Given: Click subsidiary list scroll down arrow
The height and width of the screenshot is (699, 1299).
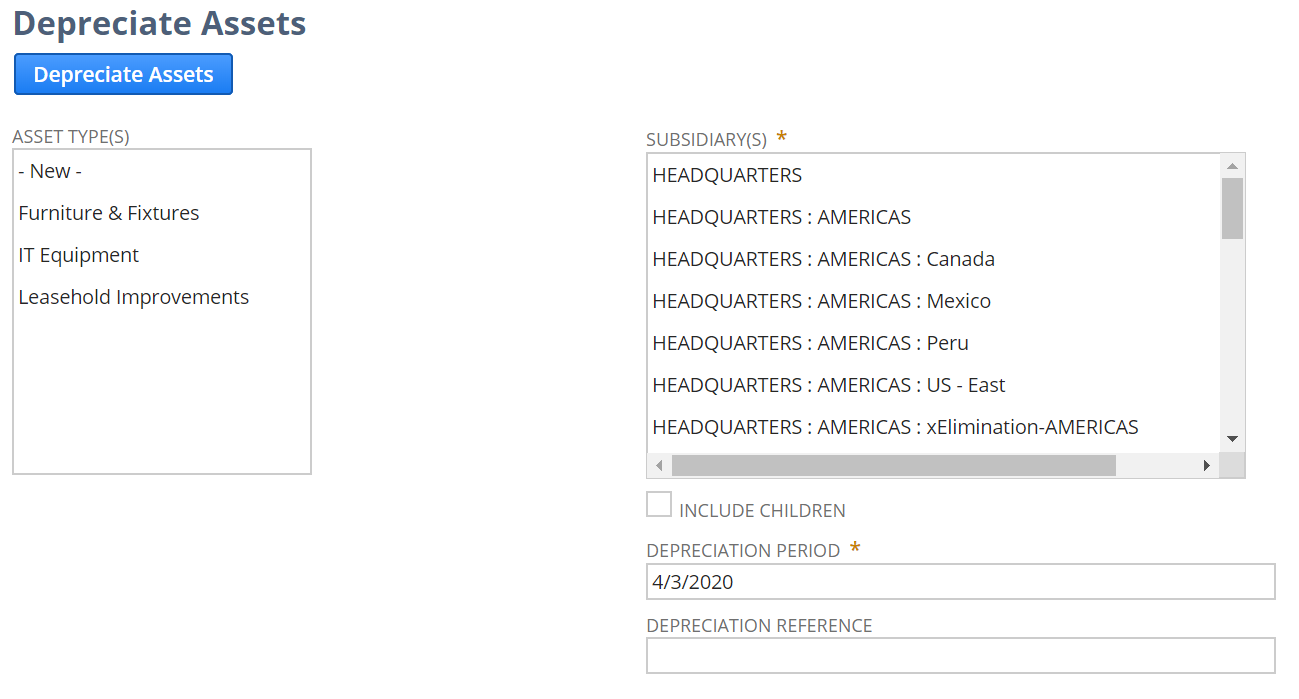Looking at the screenshot, I should point(1232,439).
